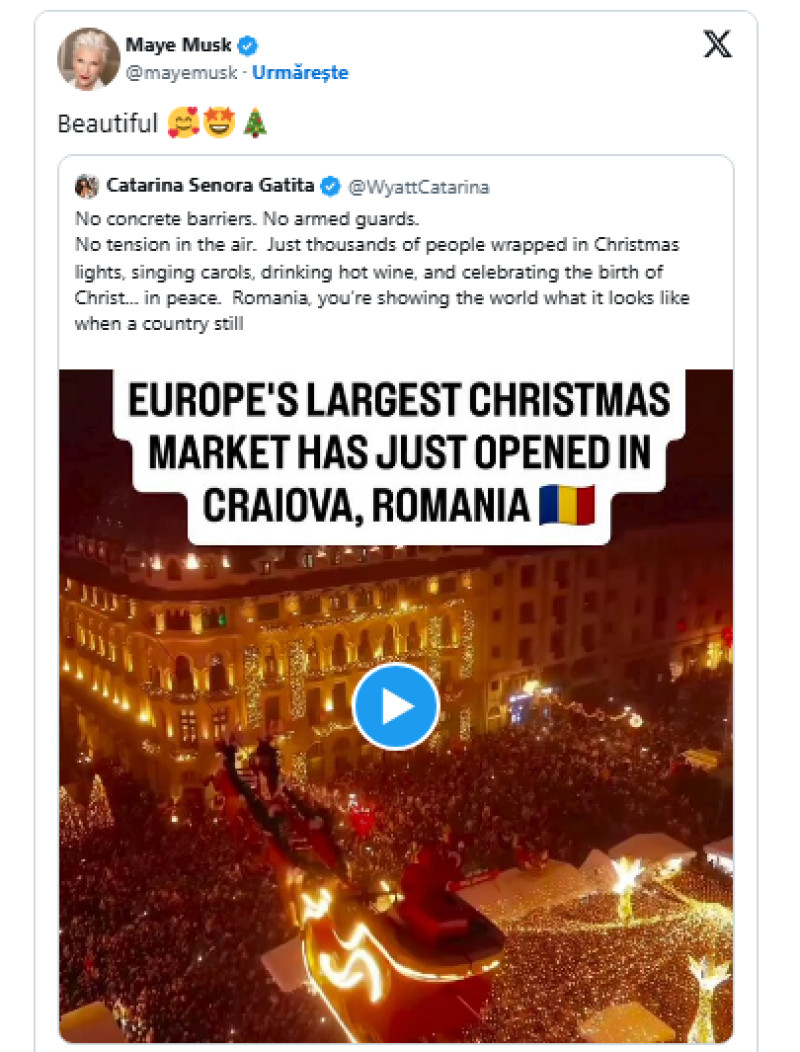
Task: Click the Christmas tree emoji
Action: click(x=256, y=124)
